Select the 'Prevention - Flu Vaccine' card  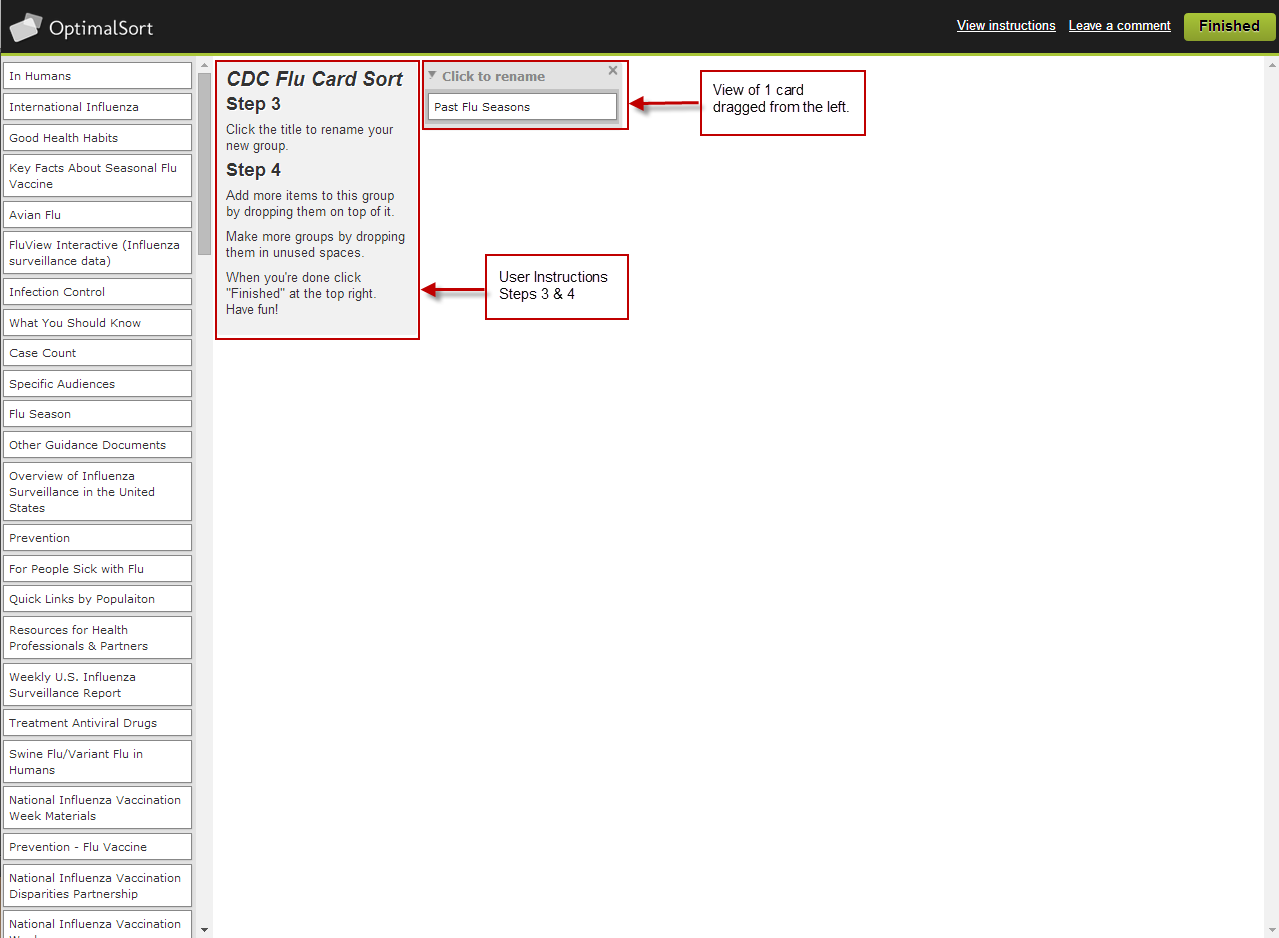click(x=97, y=847)
